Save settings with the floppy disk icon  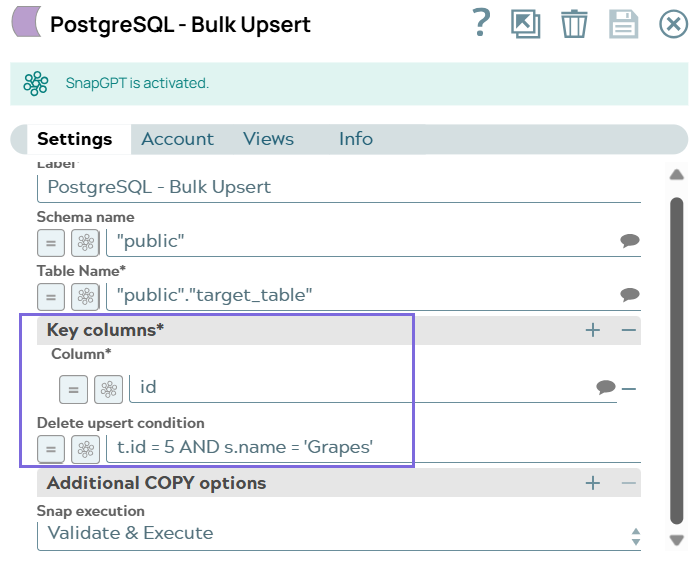[624, 24]
